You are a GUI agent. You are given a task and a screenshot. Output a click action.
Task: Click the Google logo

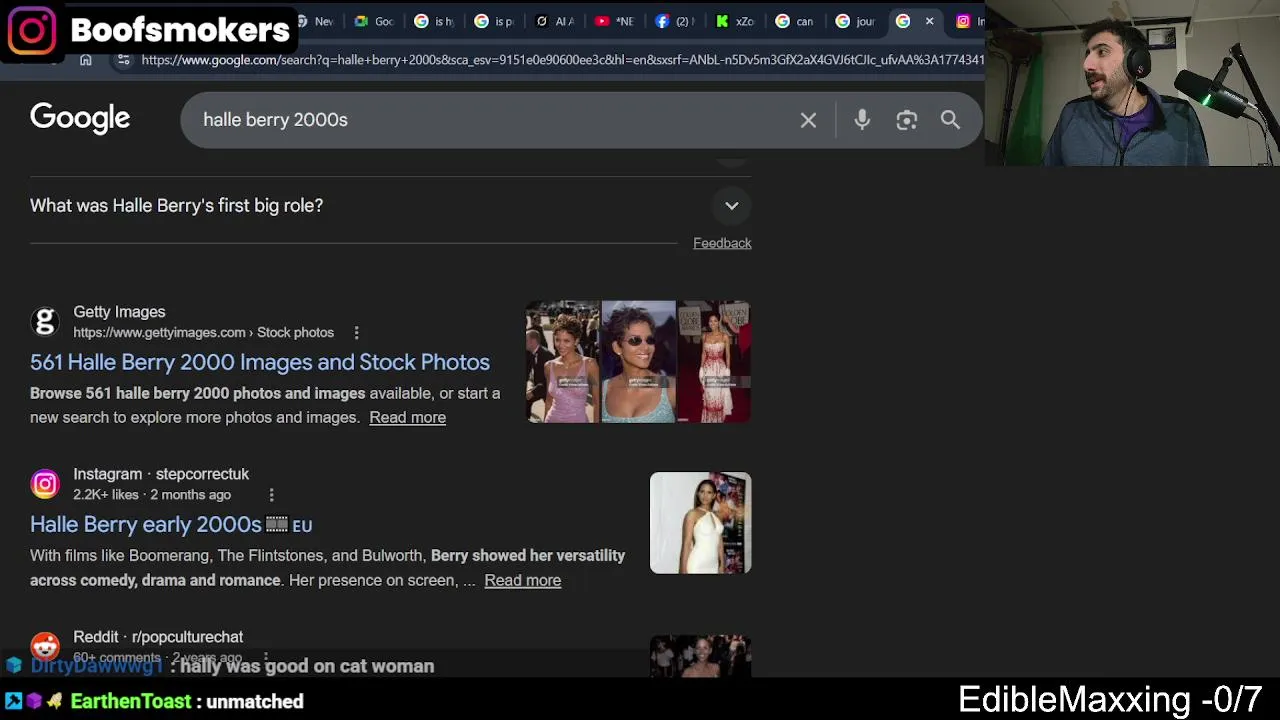click(80, 118)
